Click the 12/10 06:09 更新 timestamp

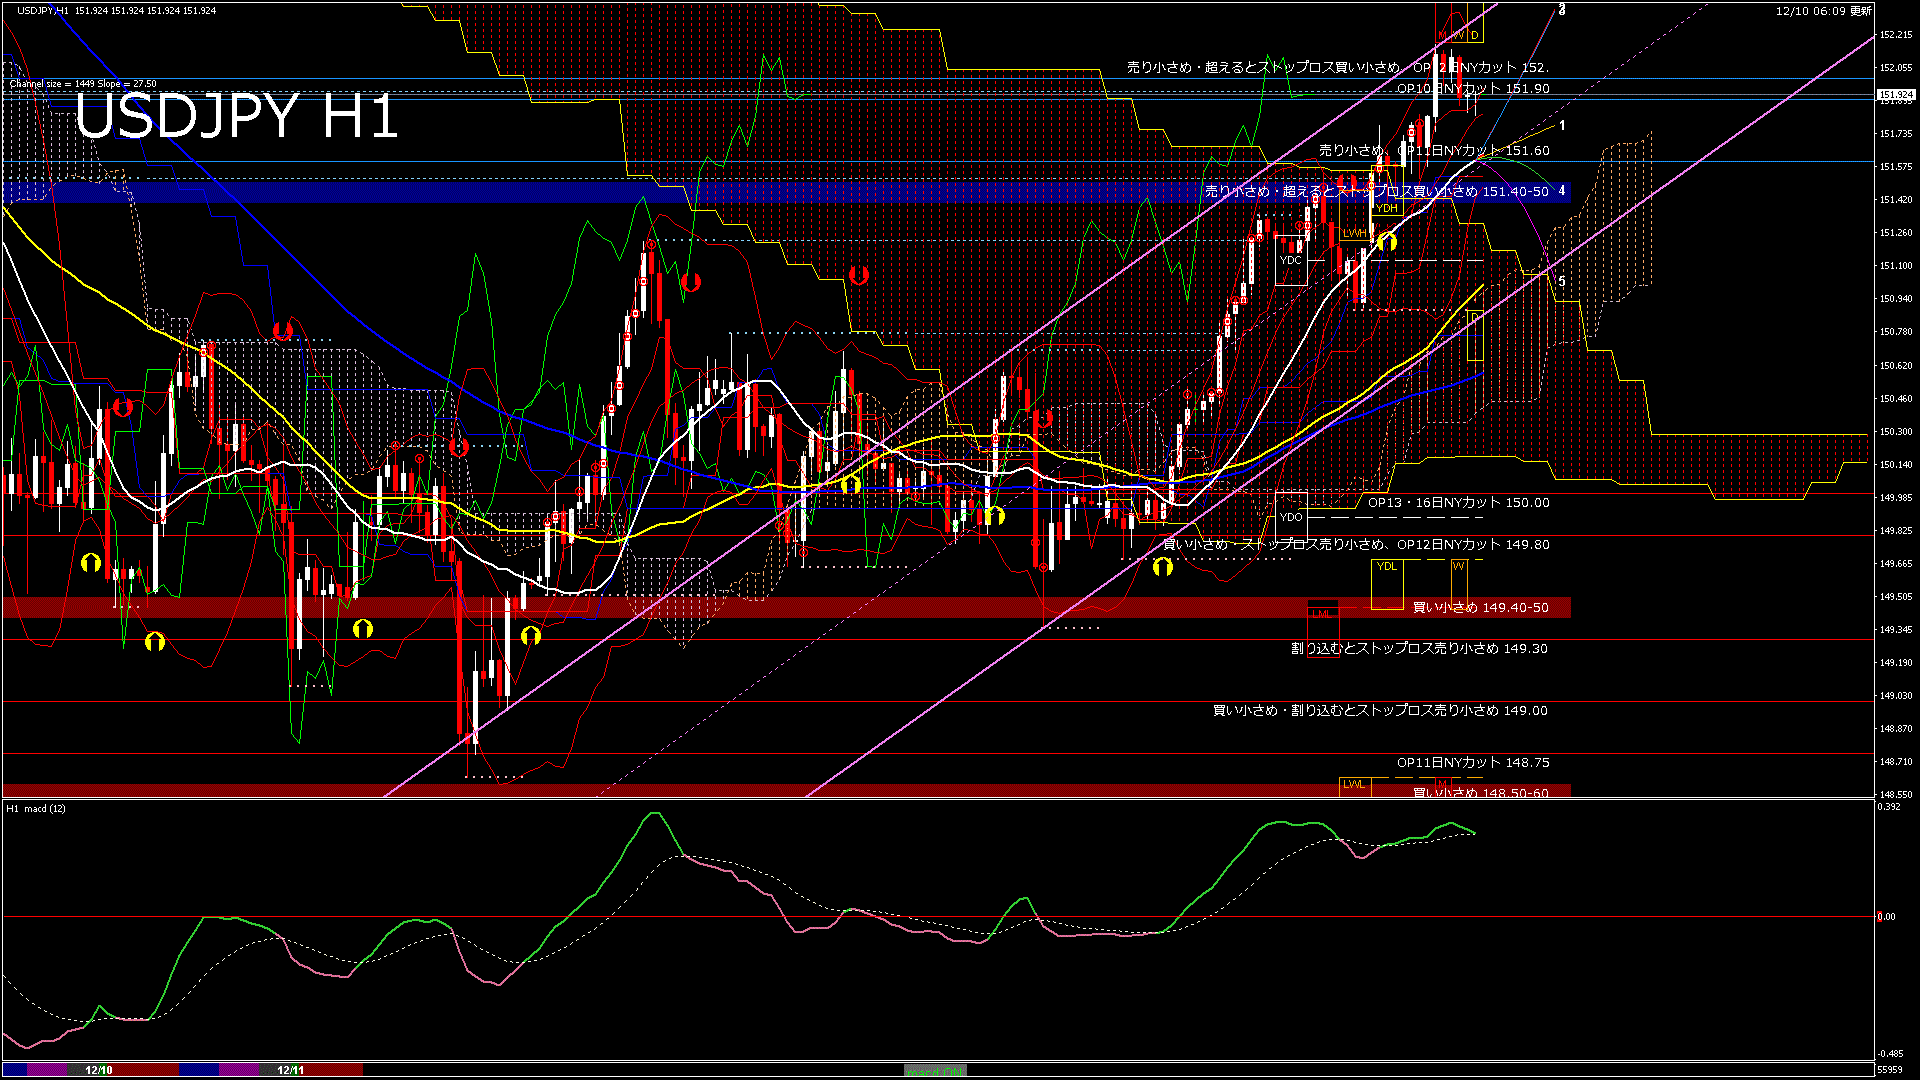(x=1823, y=11)
